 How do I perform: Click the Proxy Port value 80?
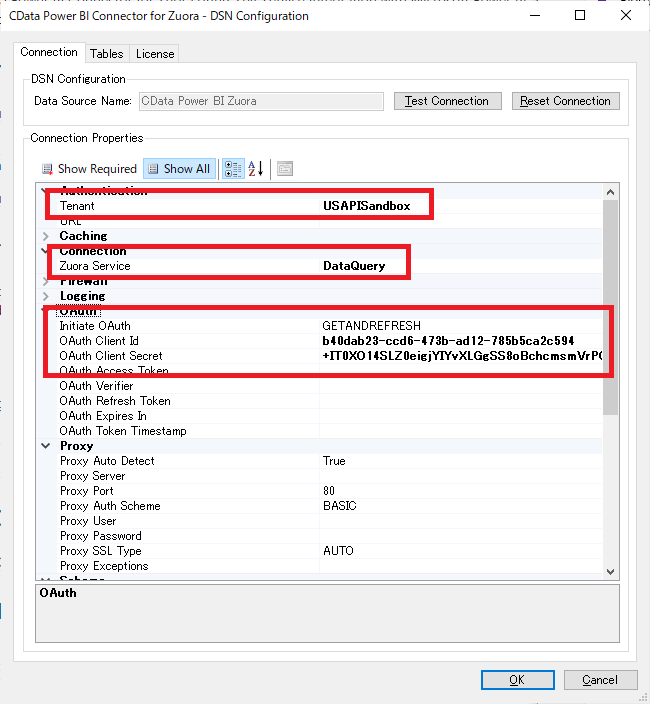[329, 491]
